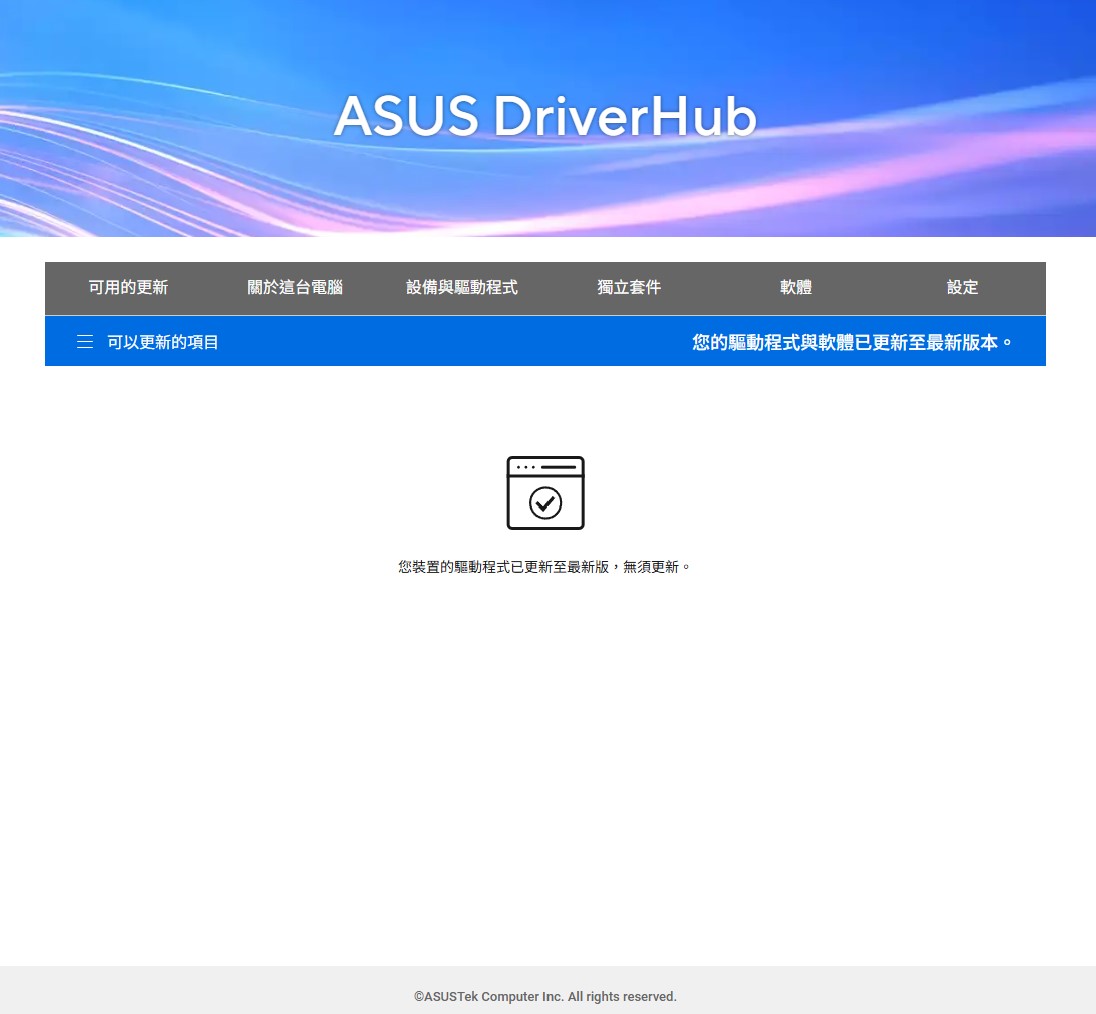Switch to the 關於這台電腦 tab

(x=295, y=287)
